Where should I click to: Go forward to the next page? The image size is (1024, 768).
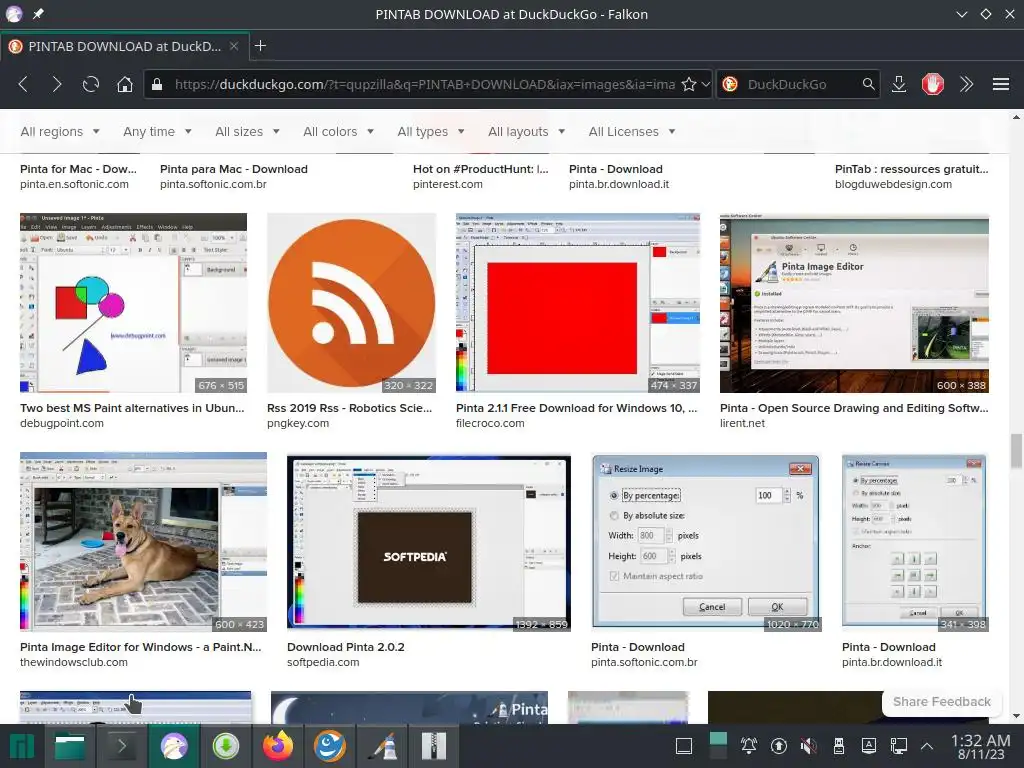(57, 84)
